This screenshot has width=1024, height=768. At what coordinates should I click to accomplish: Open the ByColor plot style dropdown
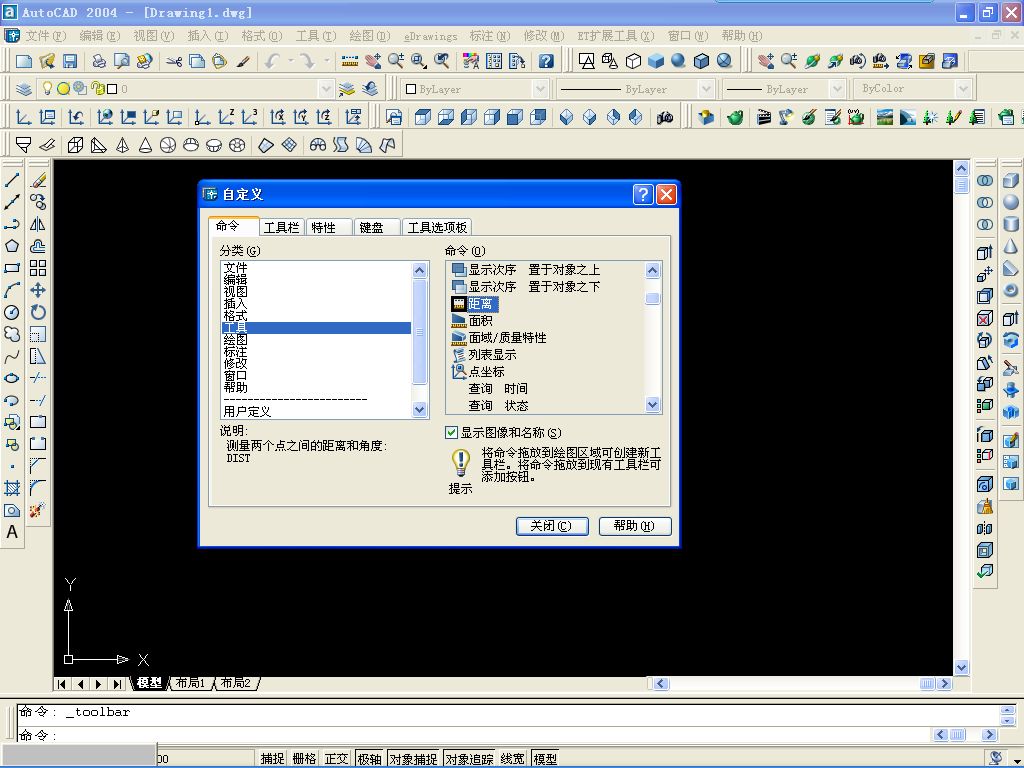click(963, 89)
